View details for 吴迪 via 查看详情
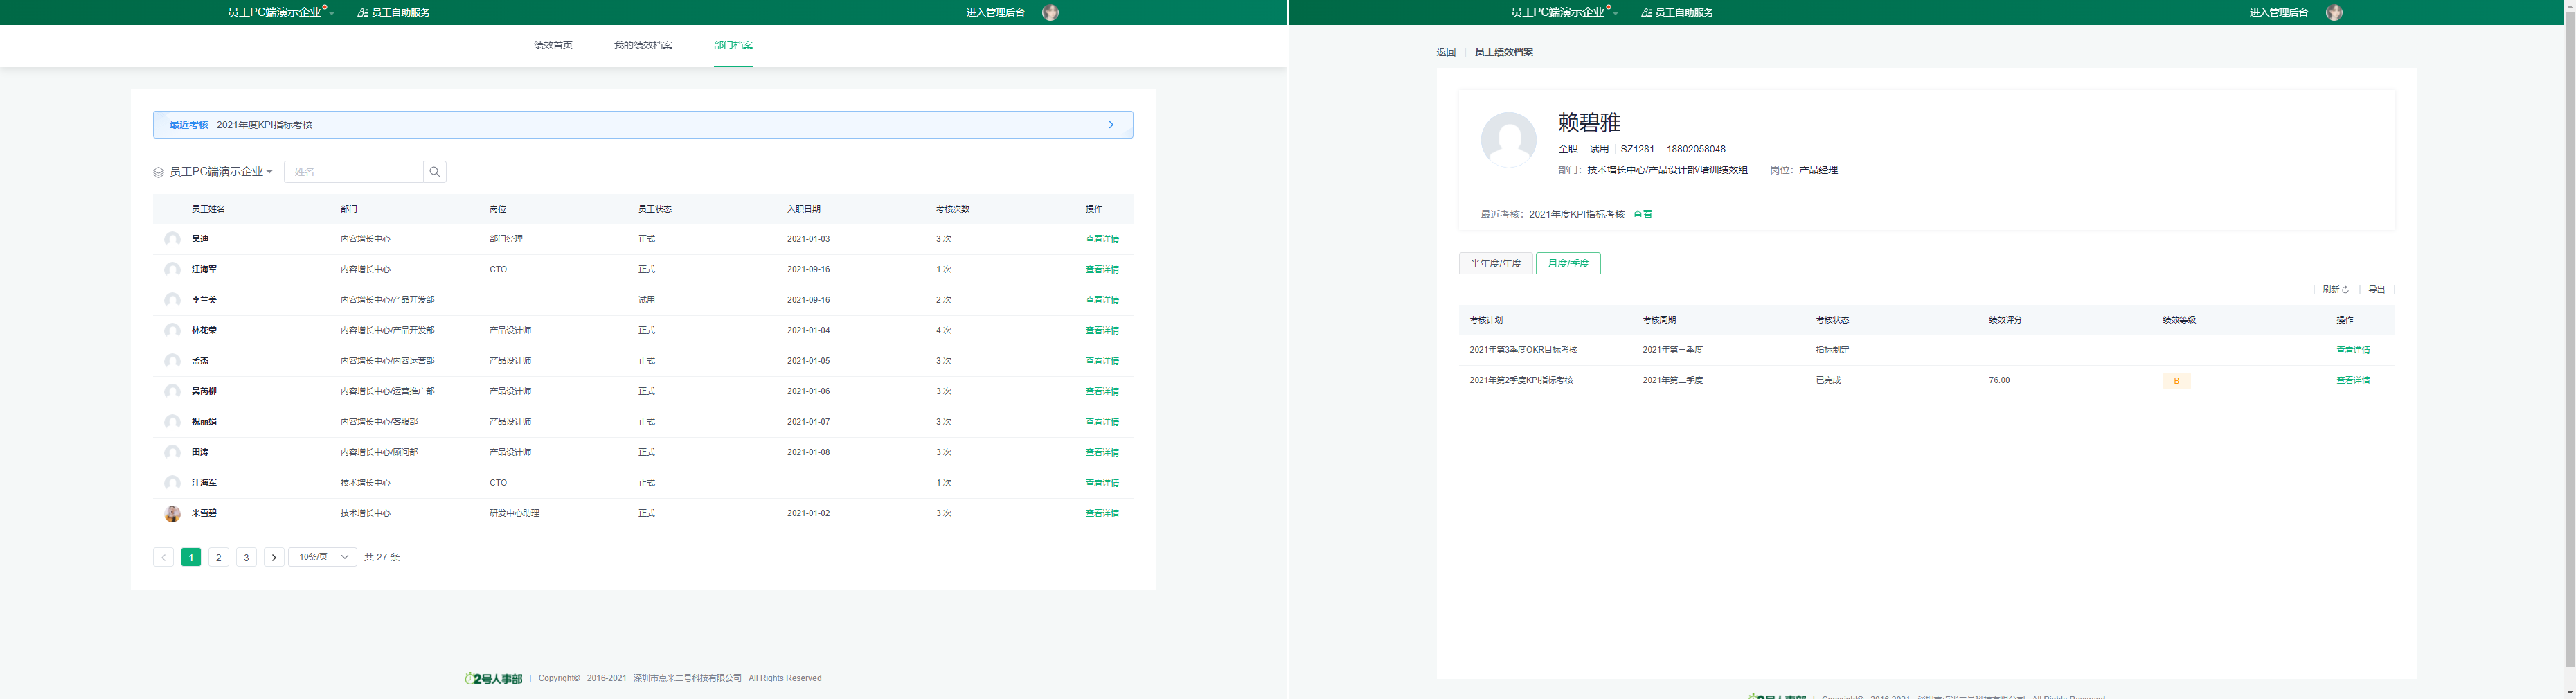Viewport: 2576px width, 699px height. point(1102,239)
